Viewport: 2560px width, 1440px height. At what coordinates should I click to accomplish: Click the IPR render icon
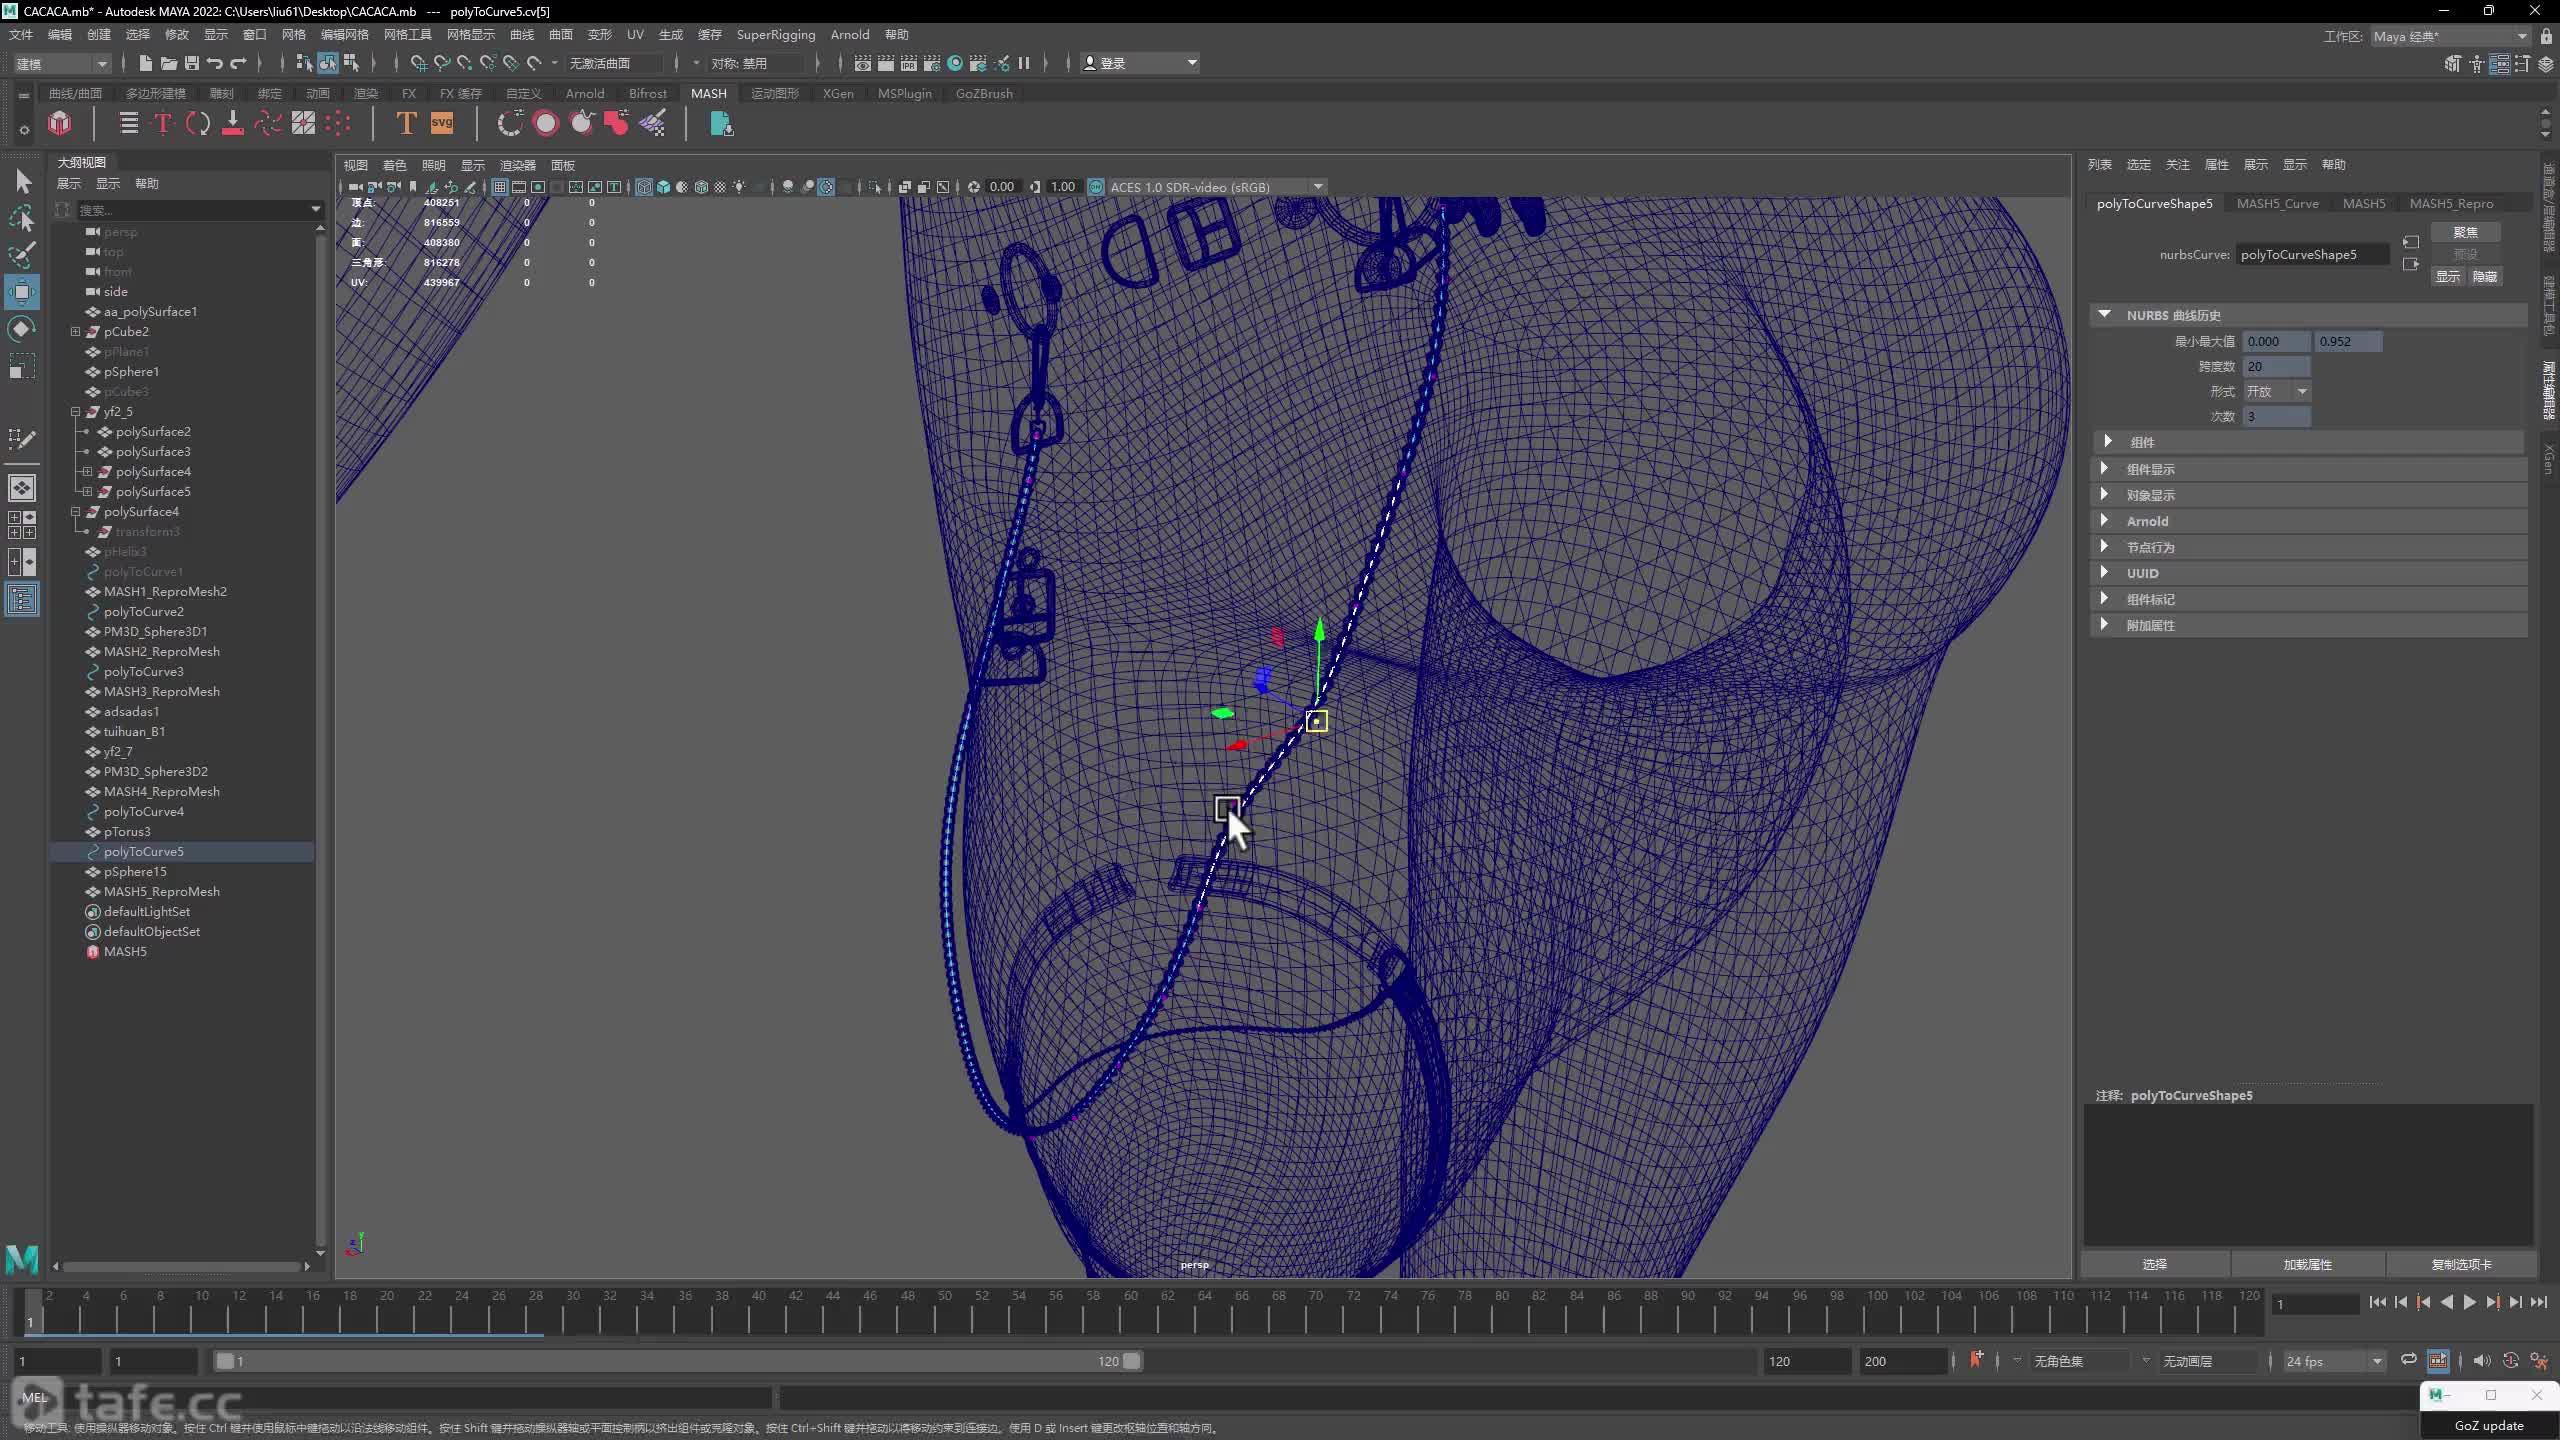(909, 63)
